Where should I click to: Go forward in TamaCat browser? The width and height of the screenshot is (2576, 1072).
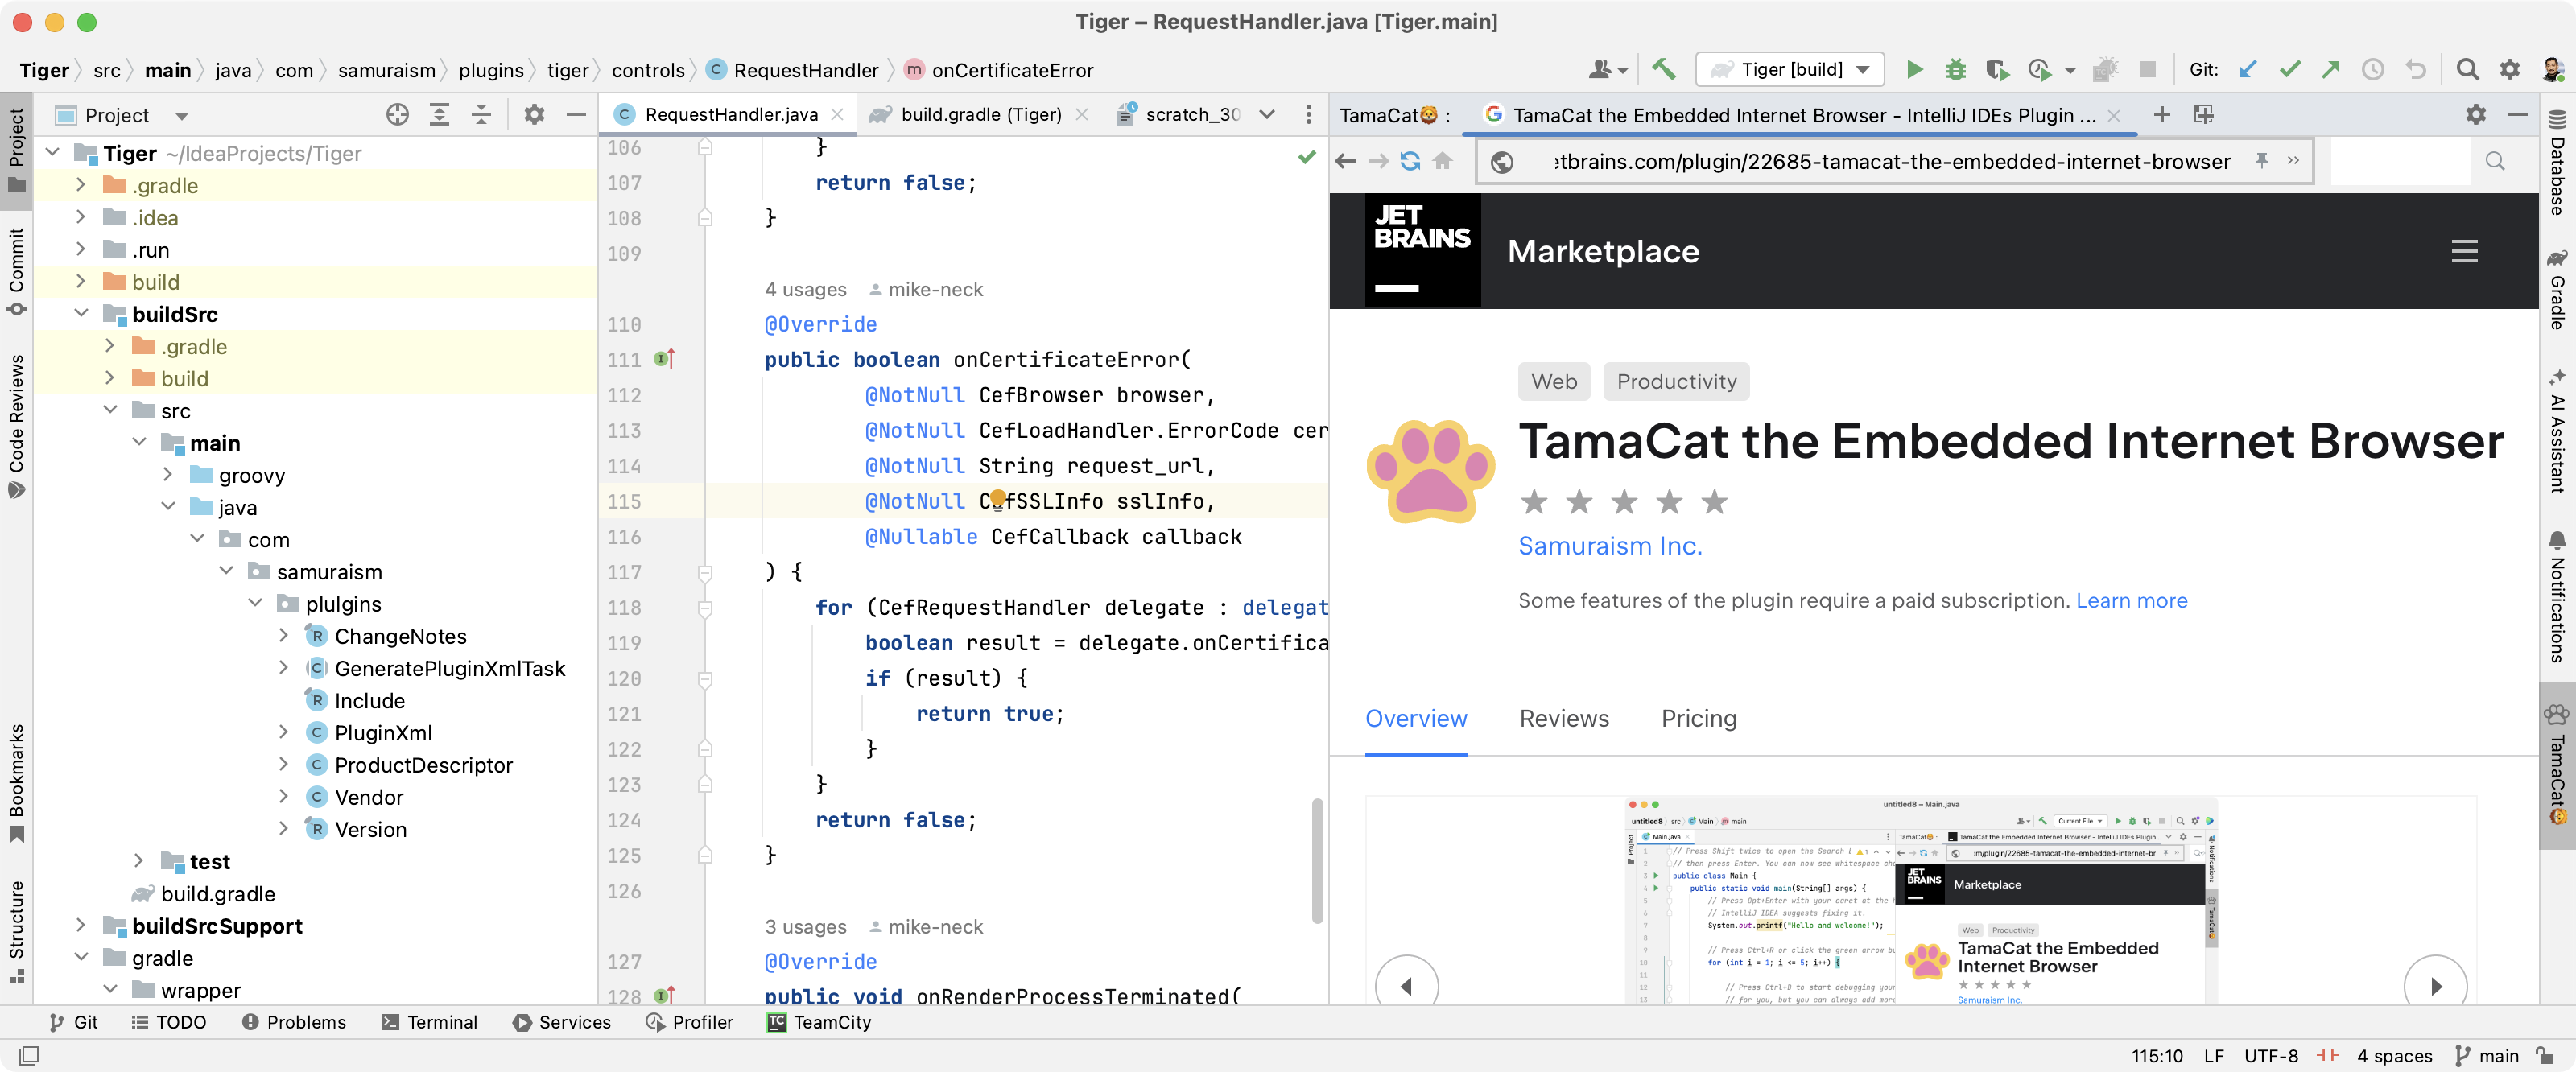1378,161
